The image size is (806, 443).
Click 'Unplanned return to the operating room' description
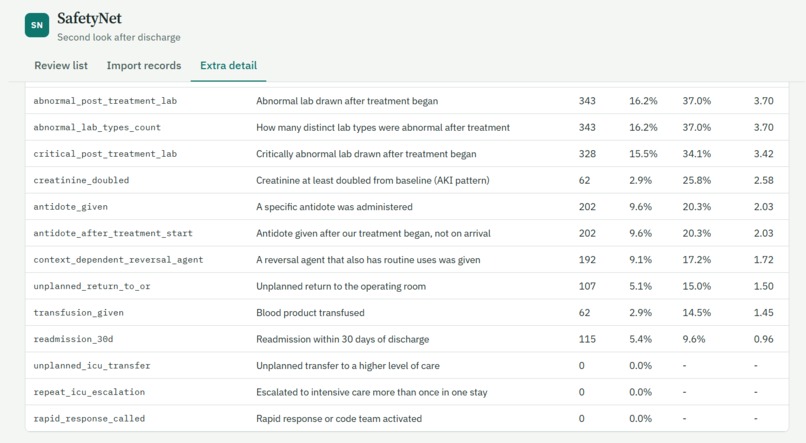[x=341, y=286]
